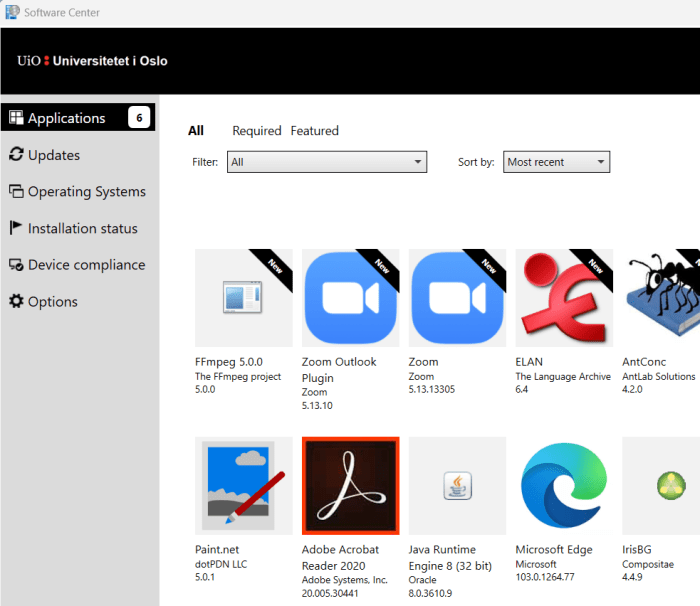The image size is (700, 606).
Task: Go to Updates in the sidebar
Action: (x=54, y=155)
